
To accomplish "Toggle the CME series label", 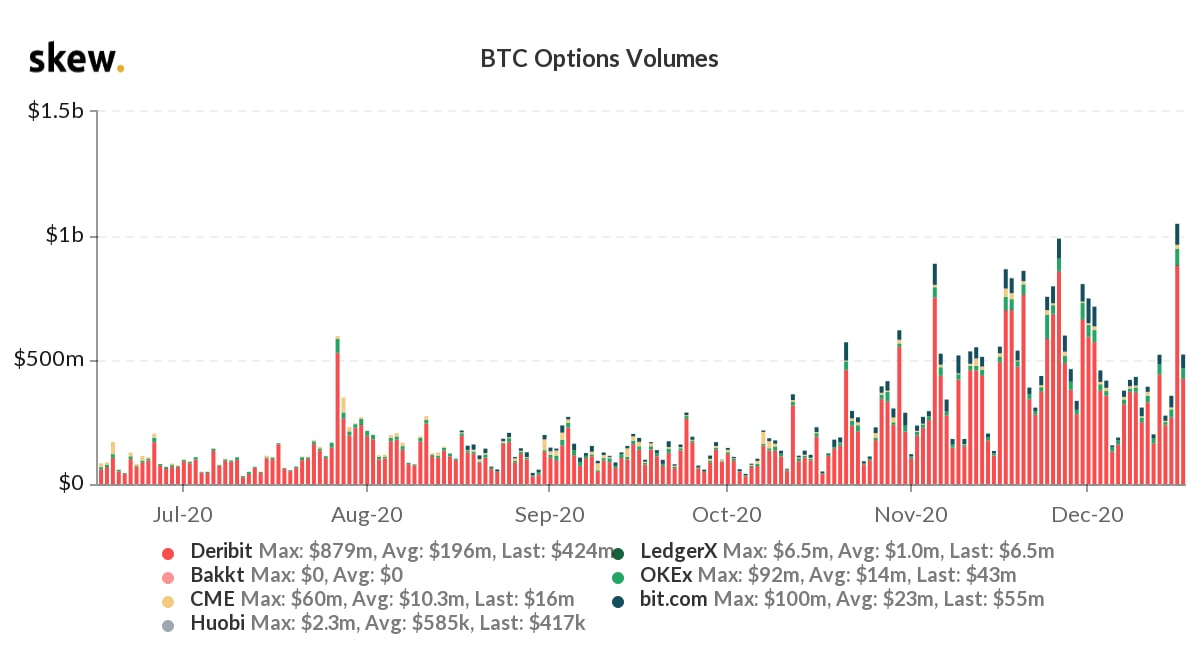I will [207, 600].
